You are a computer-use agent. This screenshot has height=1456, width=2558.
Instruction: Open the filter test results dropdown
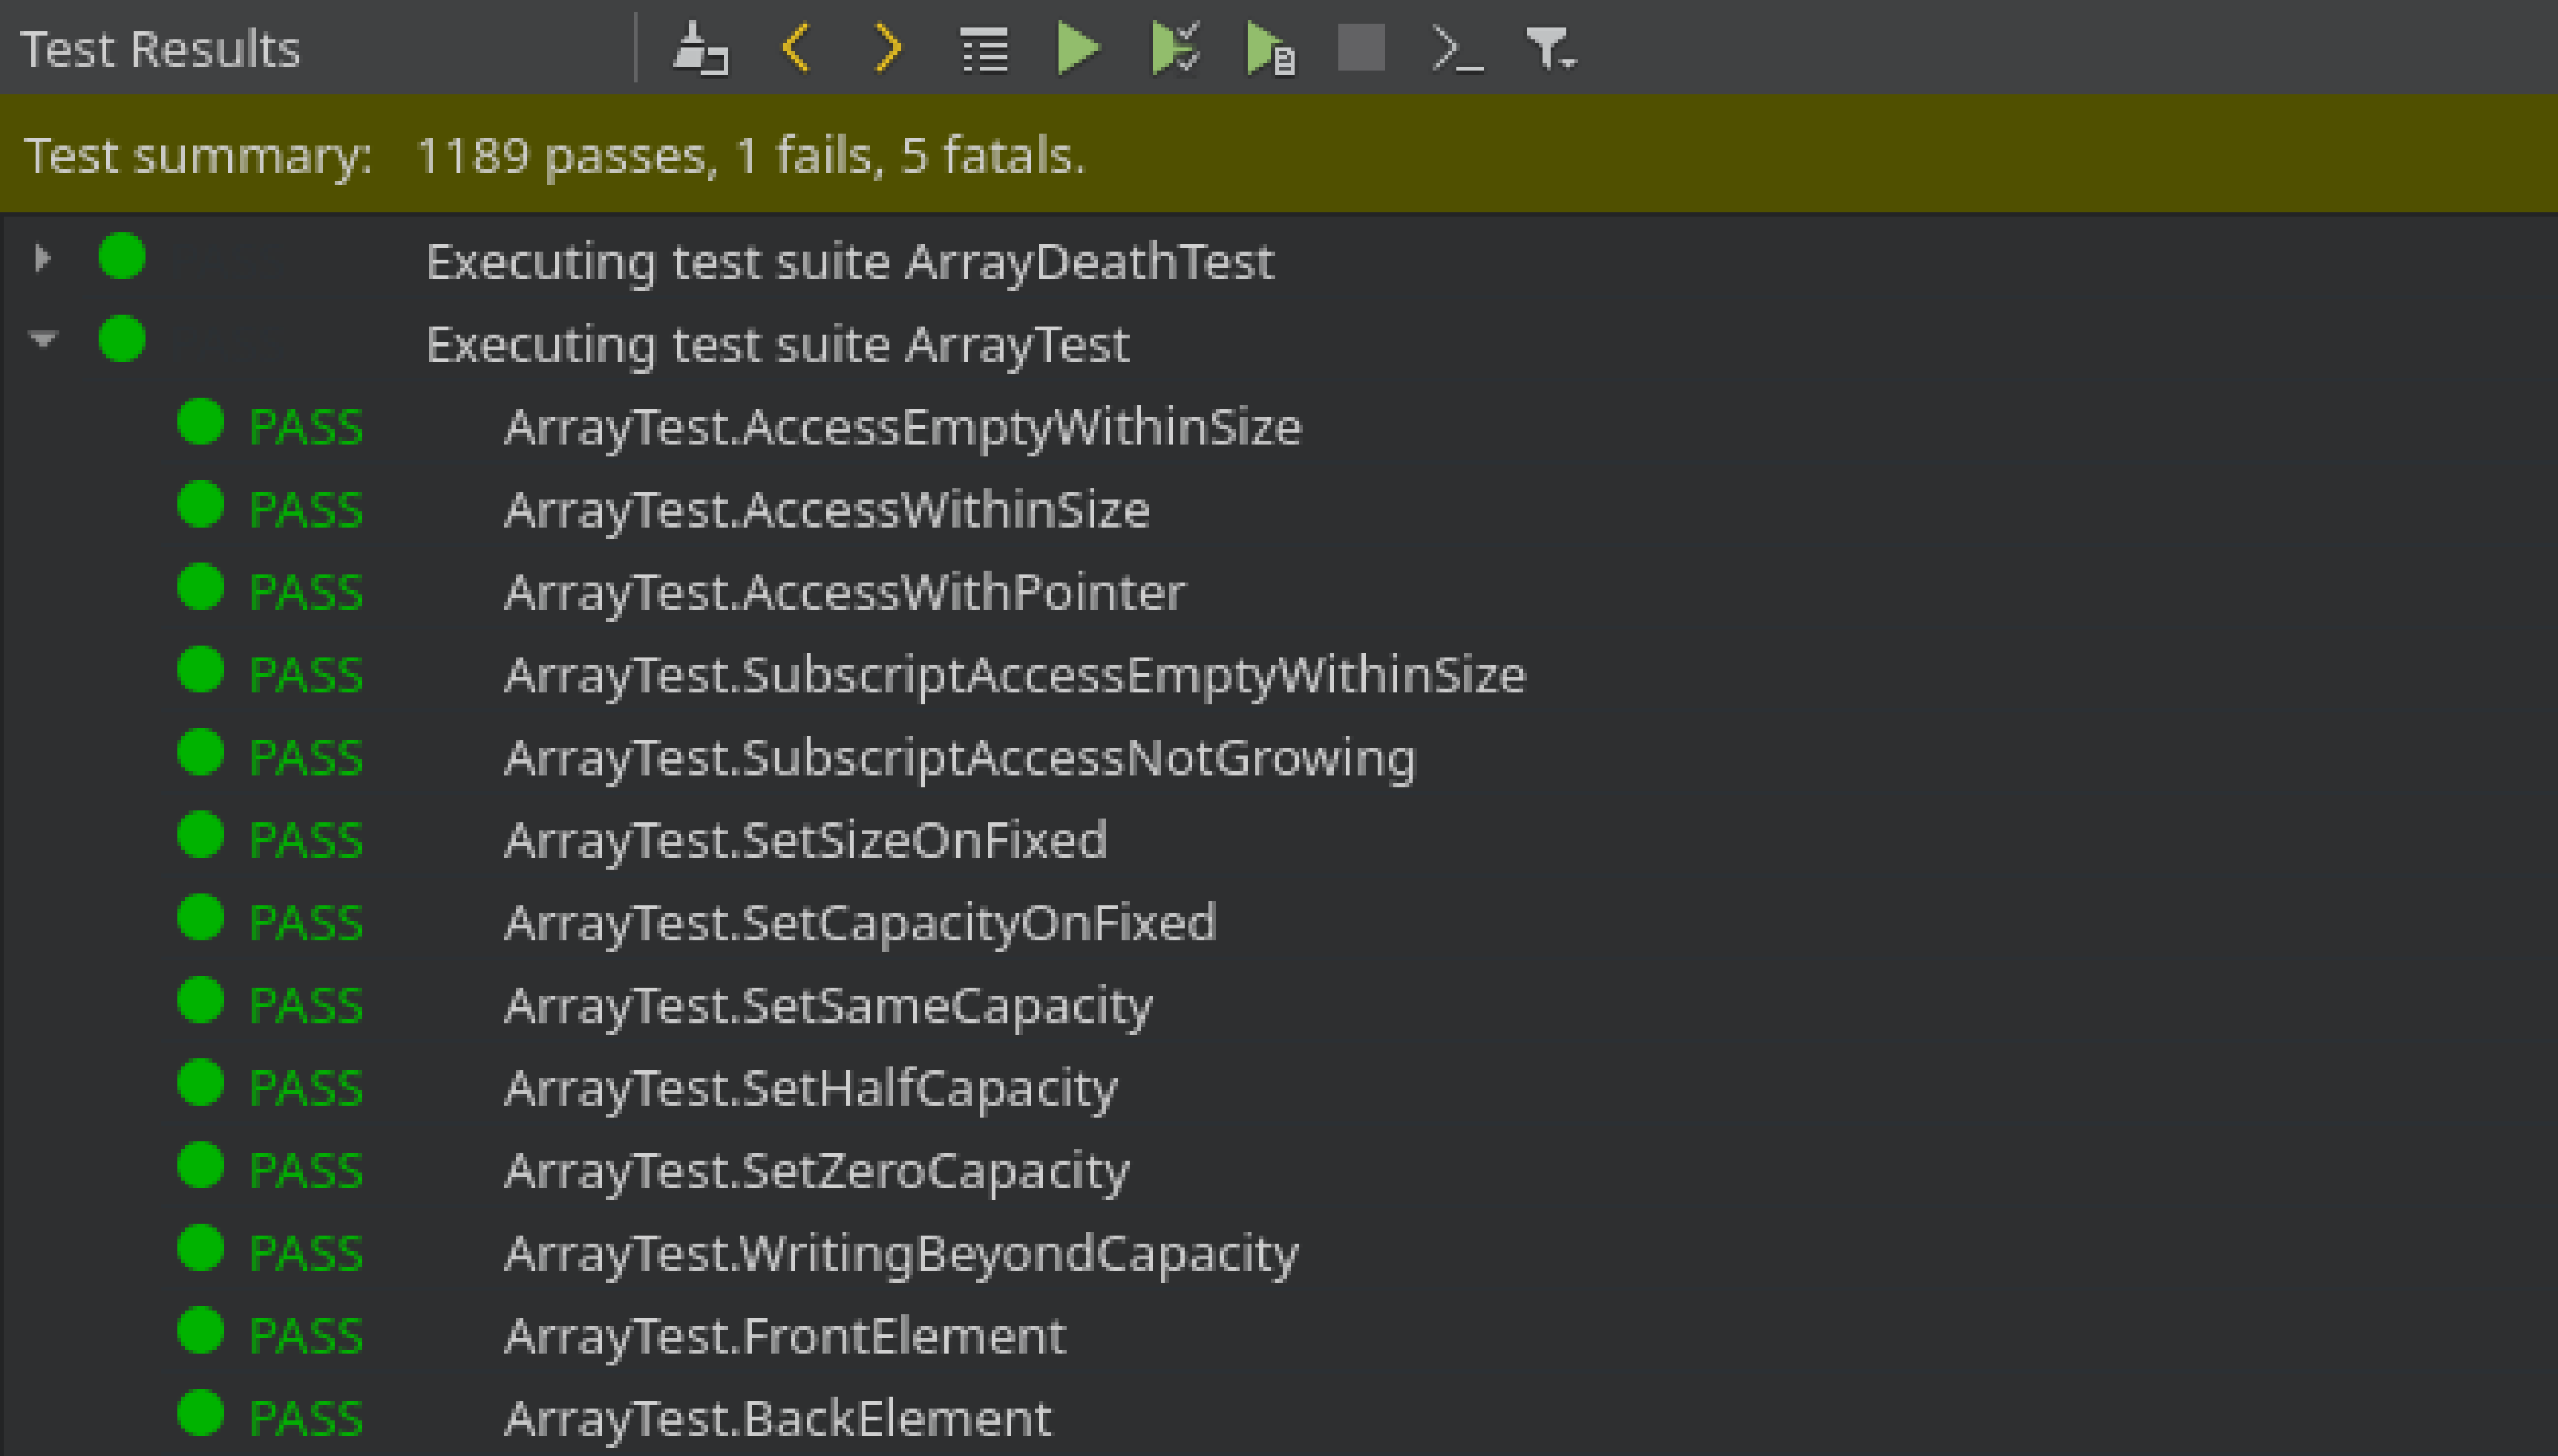click(1550, 48)
